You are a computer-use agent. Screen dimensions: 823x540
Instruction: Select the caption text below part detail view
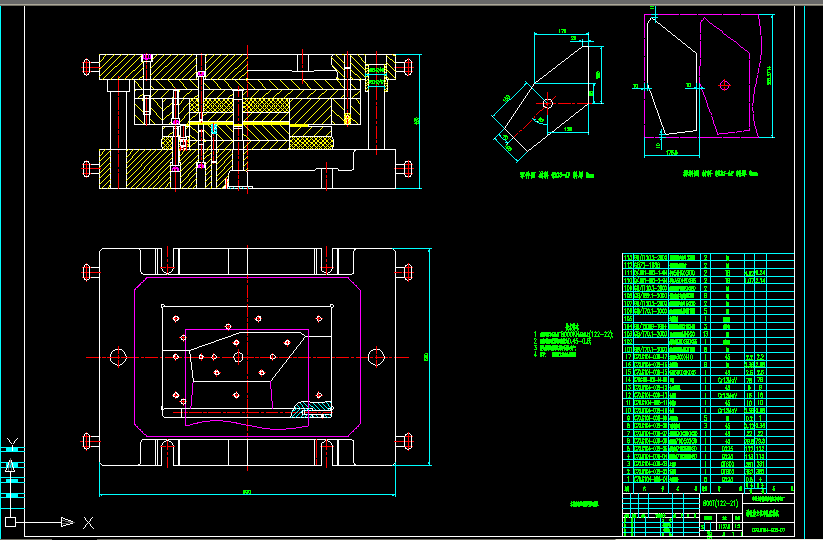556,173
